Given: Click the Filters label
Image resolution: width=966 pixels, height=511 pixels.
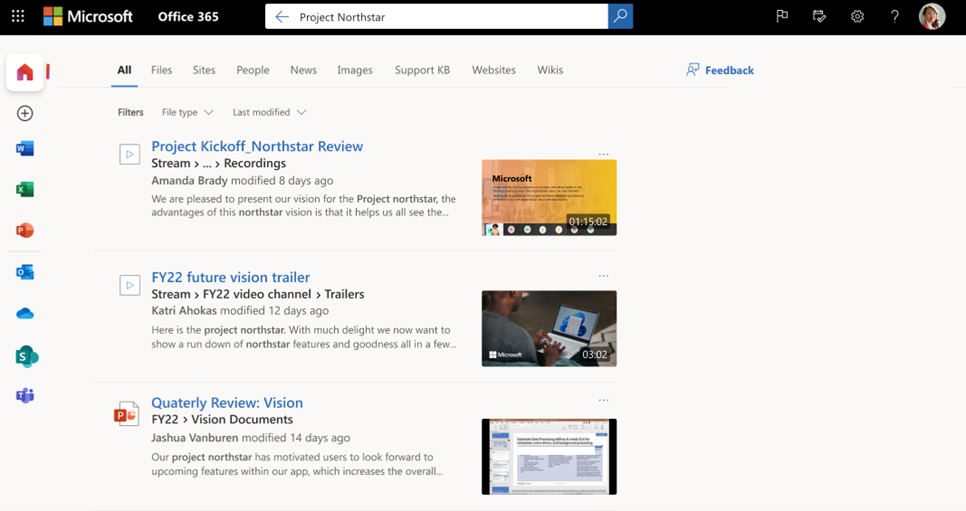Looking at the screenshot, I should click(x=131, y=112).
